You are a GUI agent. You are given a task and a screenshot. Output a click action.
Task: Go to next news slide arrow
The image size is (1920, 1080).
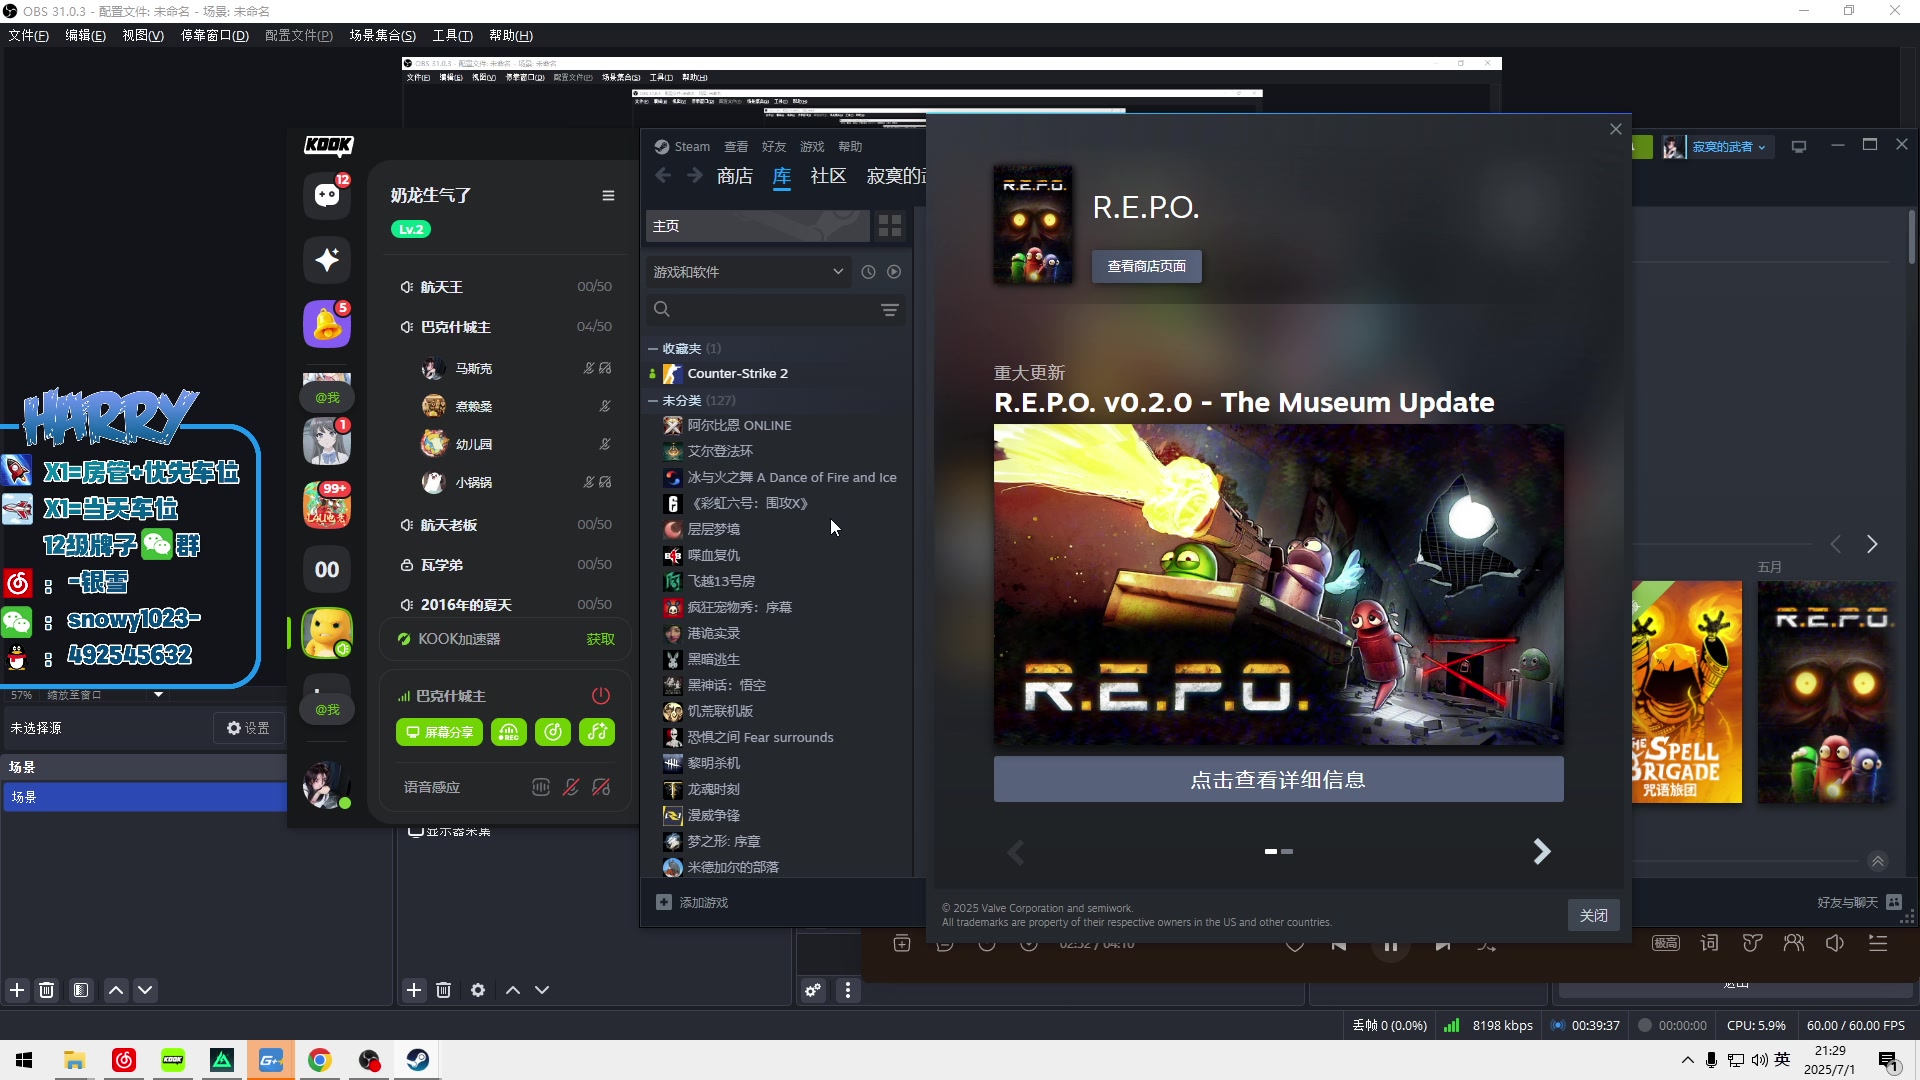click(1541, 852)
